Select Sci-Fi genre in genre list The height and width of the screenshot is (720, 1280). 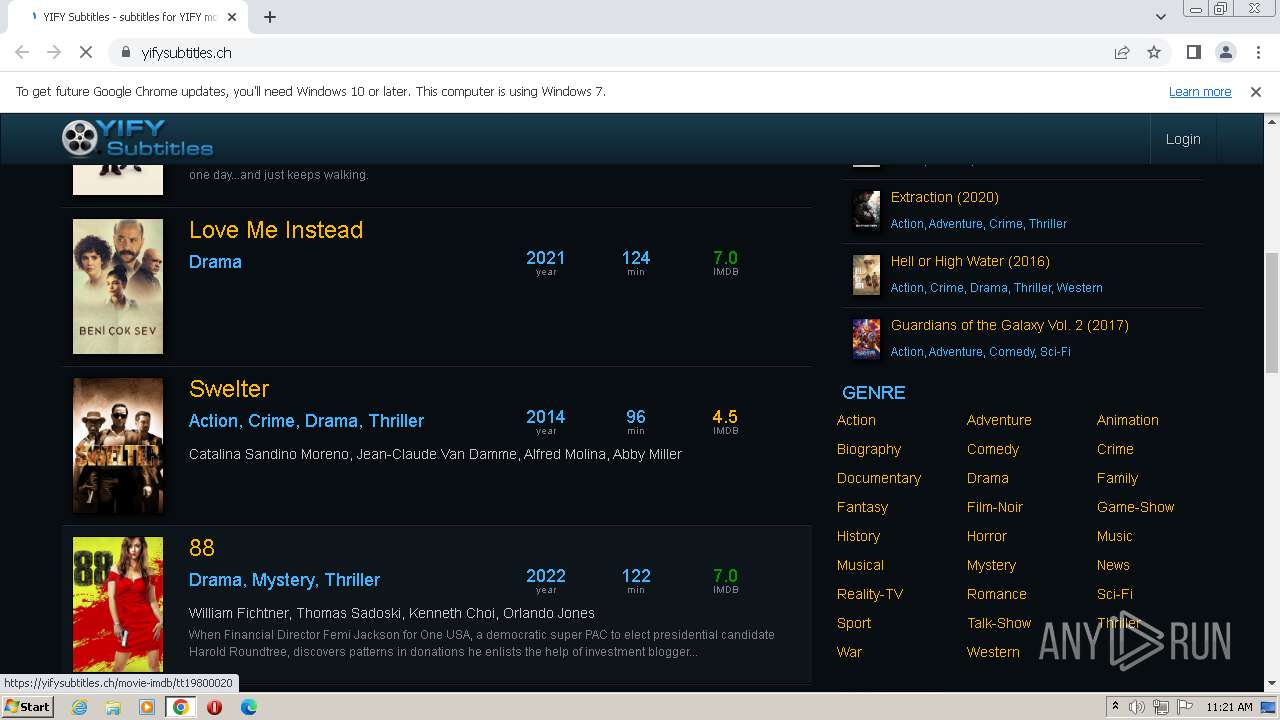pos(1115,594)
